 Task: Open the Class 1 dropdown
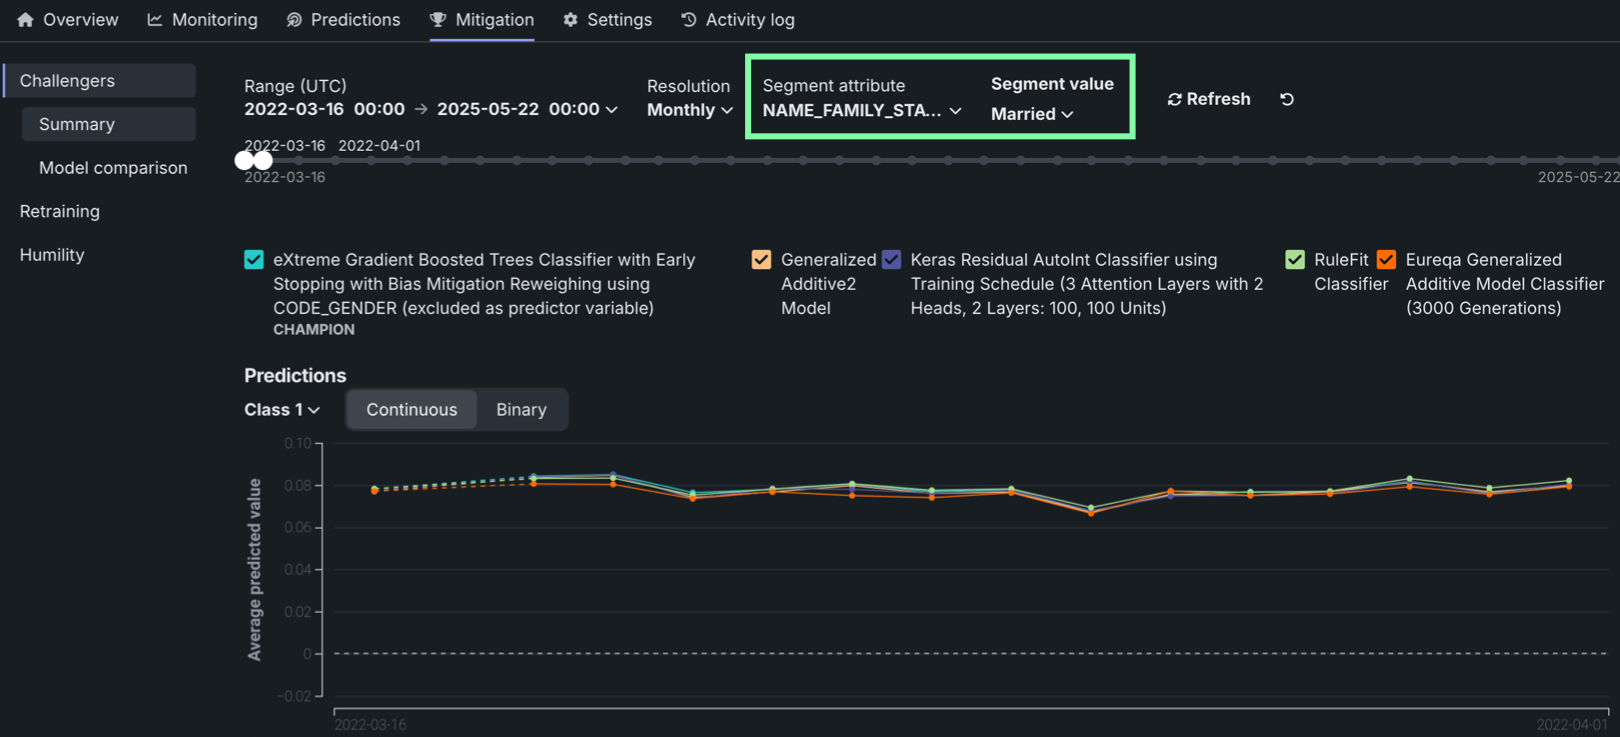pos(282,410)
